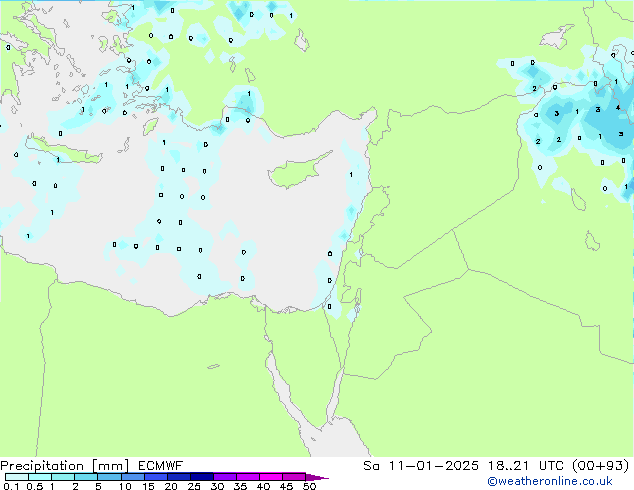Viewport: 634px width, 490px height.
Task: Click the '35' legend scale label
Action: pos(240,486)
